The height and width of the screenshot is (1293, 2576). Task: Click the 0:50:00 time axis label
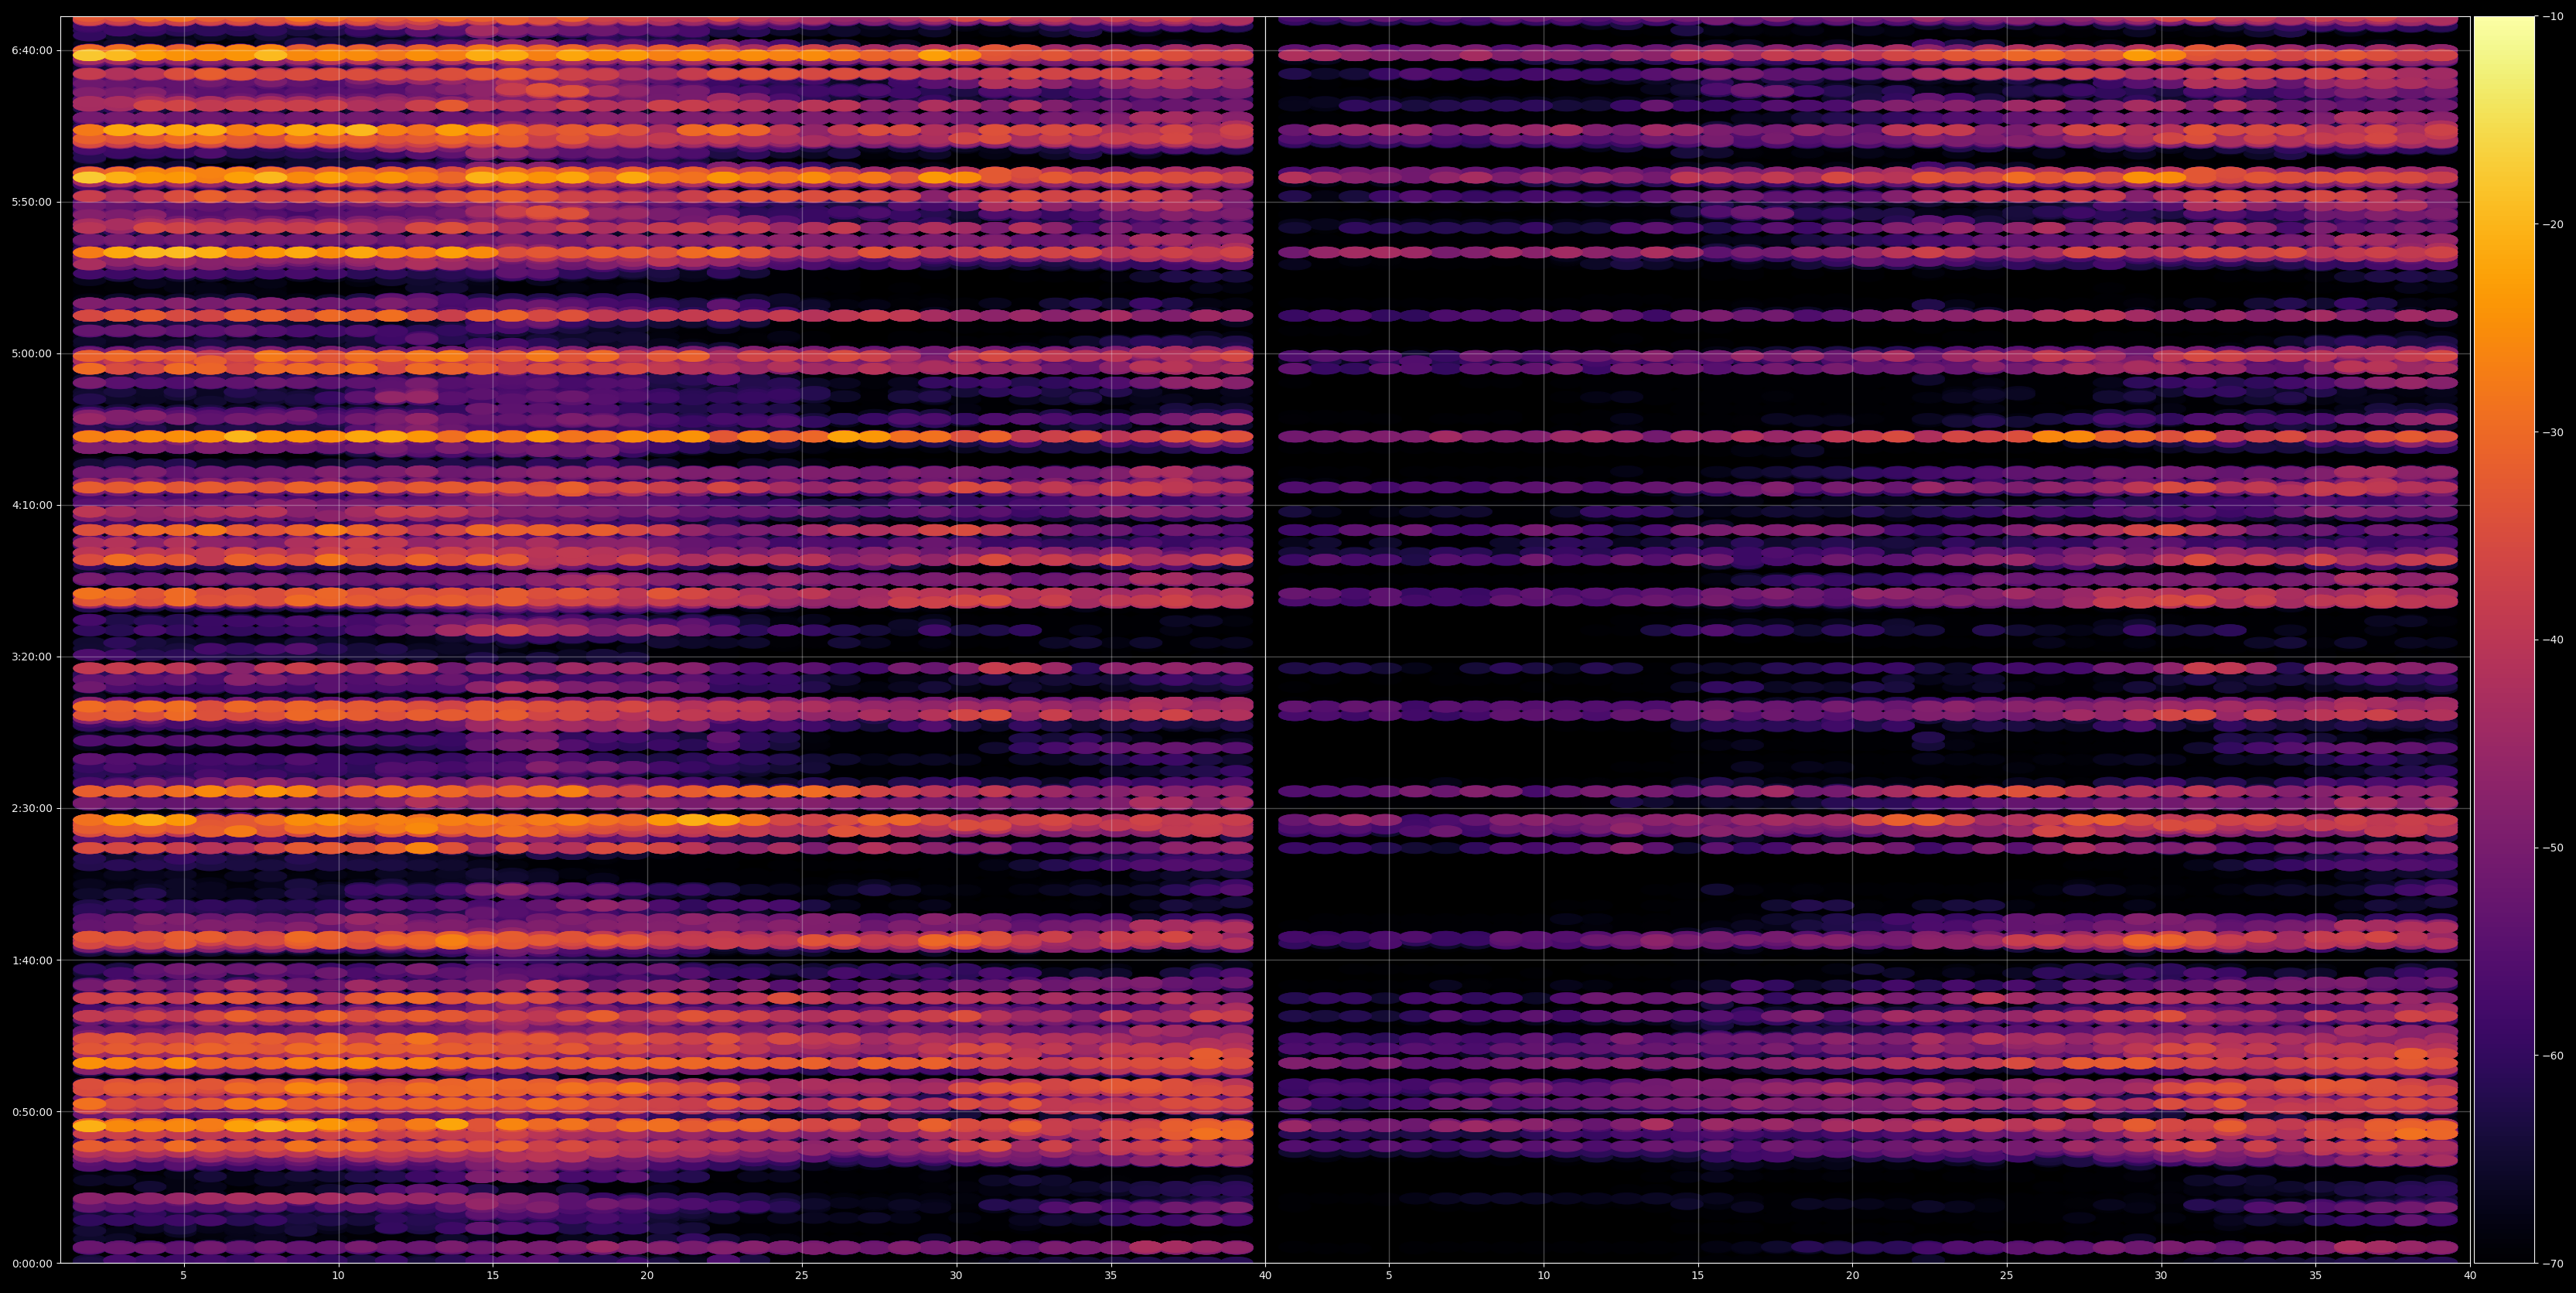click(31, 1112)
